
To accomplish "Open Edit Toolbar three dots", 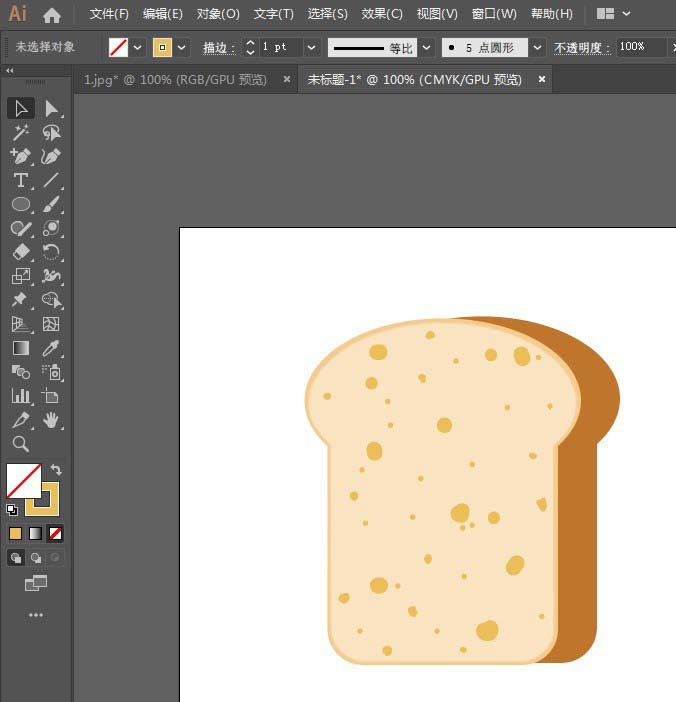I will pyautogui.click(x=36, y=615).
